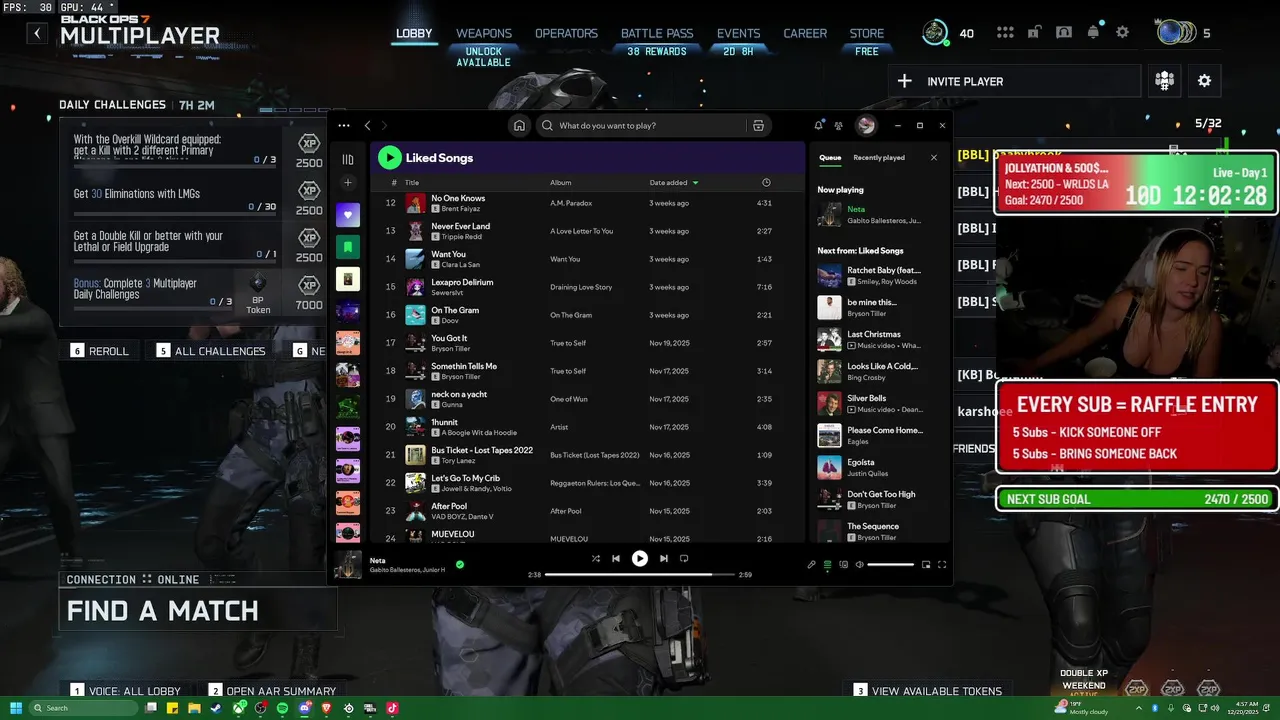Select song 'Never Ever Land' row
Viewport: 1280px width, 720px height.
(587, 231)
